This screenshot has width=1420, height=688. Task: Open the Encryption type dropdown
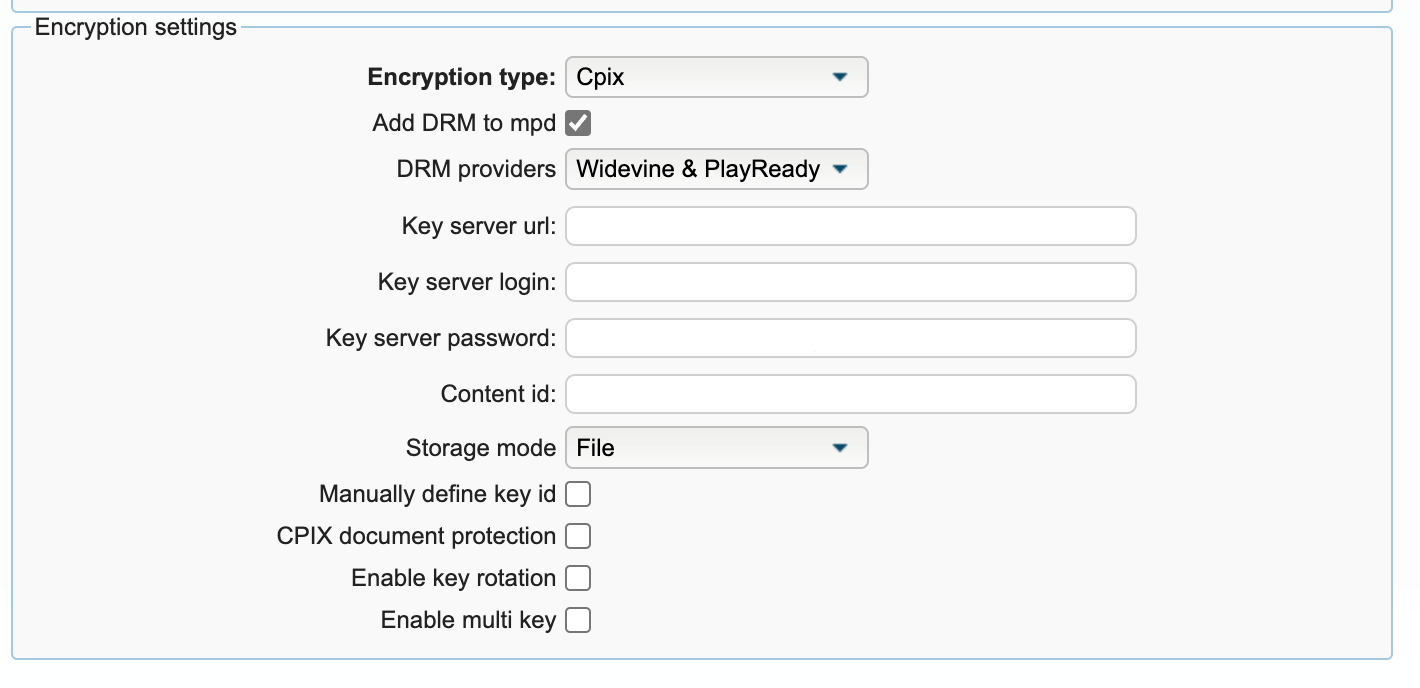click(716, 77)
